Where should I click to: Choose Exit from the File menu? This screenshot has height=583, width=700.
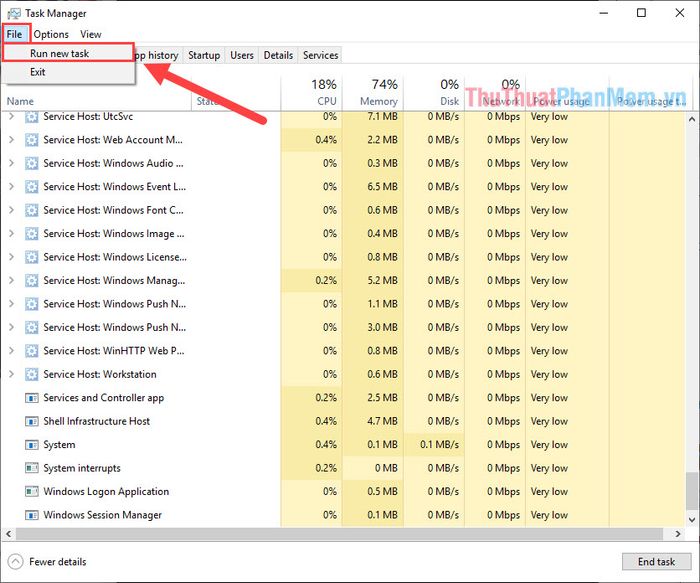pos(68,72)
